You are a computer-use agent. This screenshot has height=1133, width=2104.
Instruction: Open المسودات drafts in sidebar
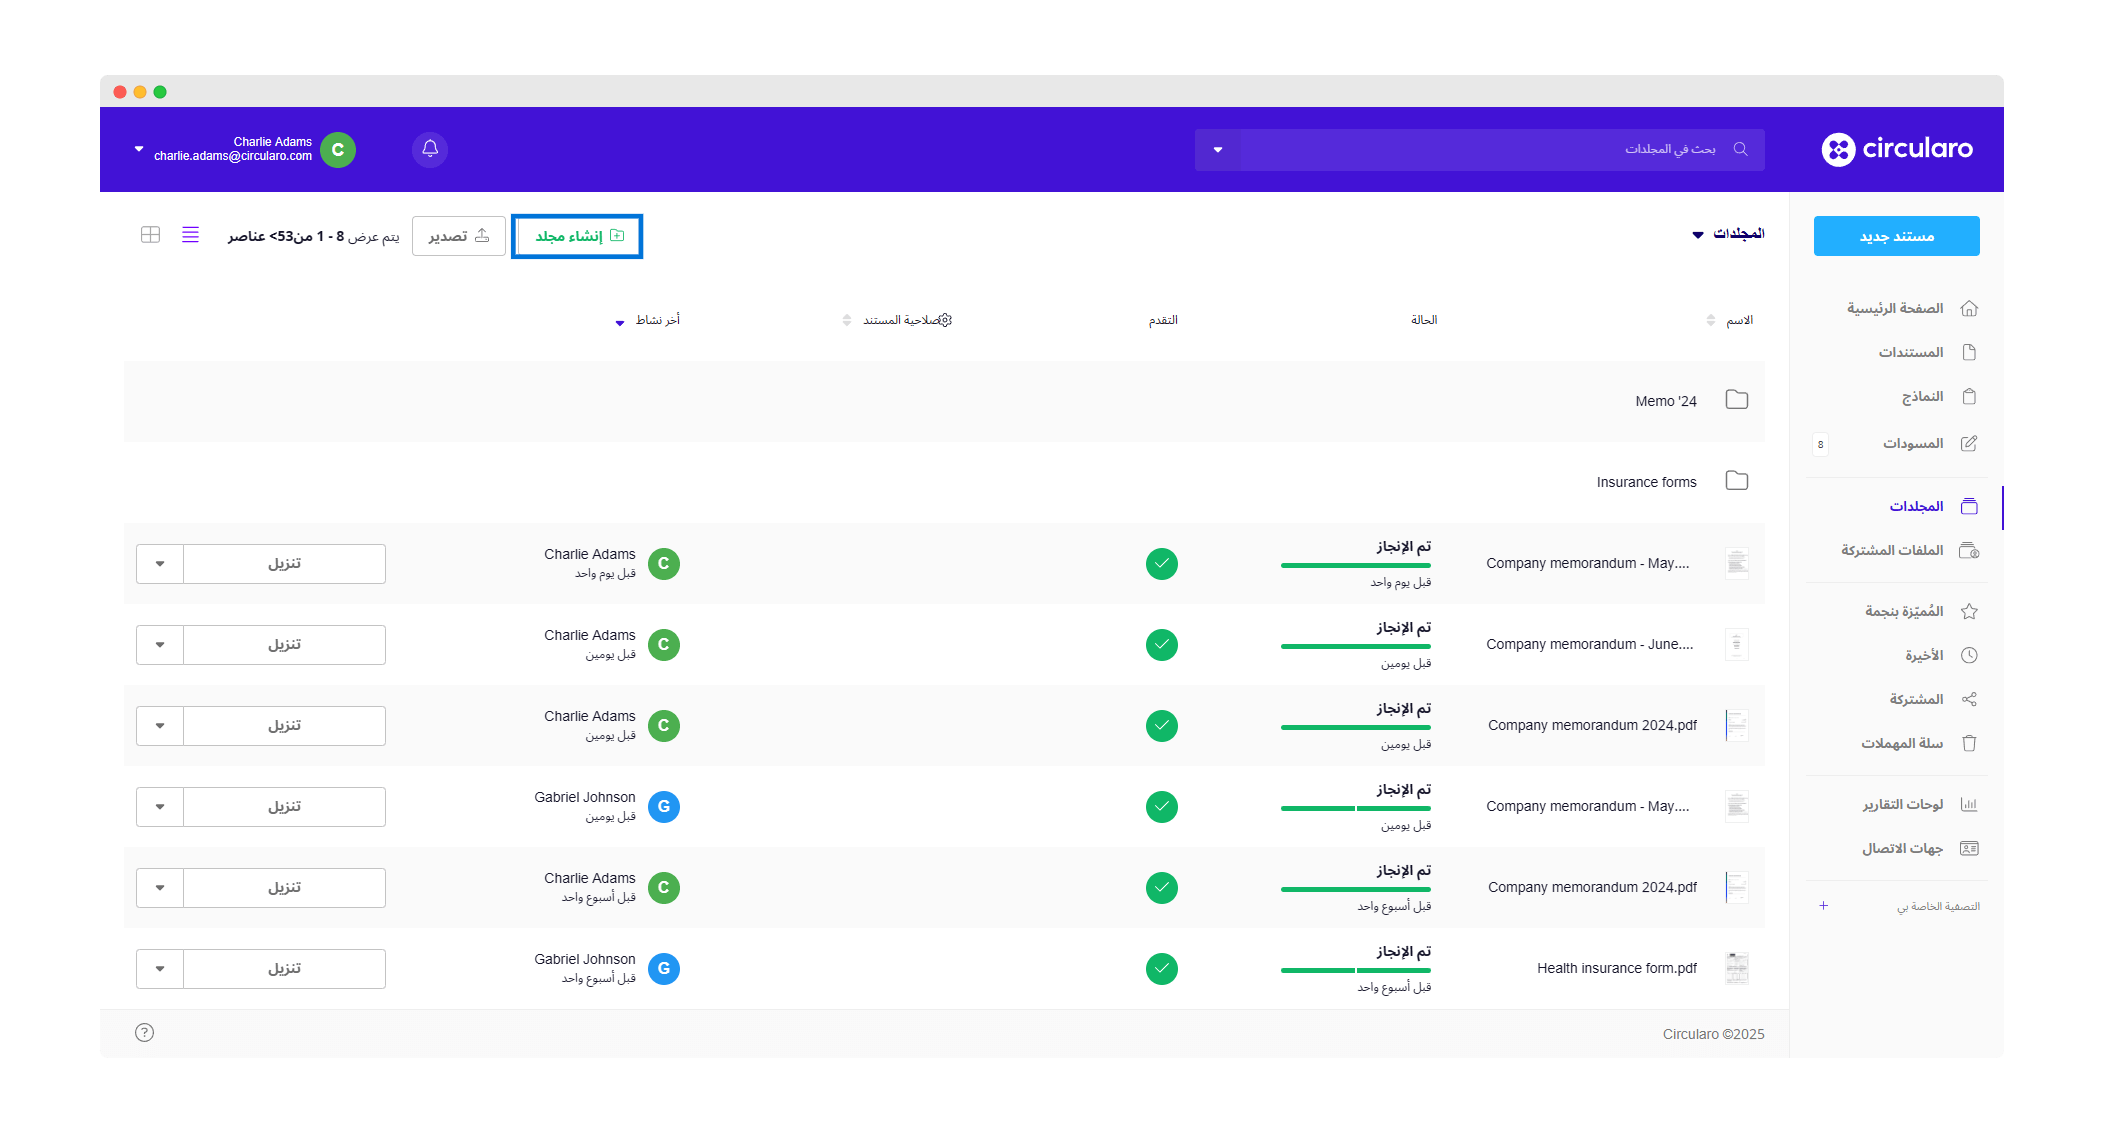pyautogui.click(x=1911, y=443)
